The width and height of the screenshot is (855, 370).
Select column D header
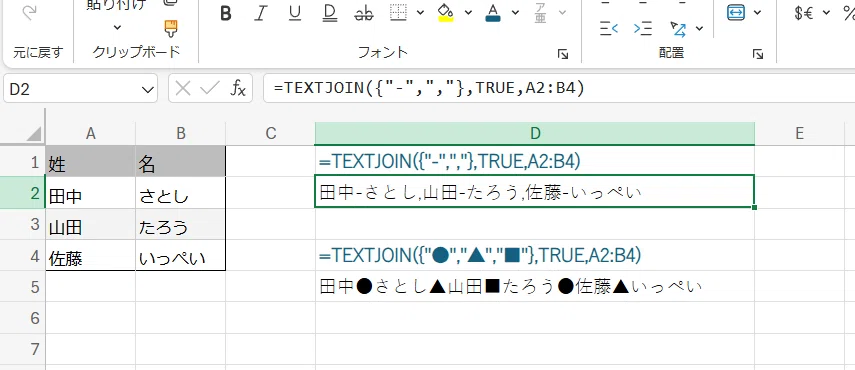click(535, 133)
